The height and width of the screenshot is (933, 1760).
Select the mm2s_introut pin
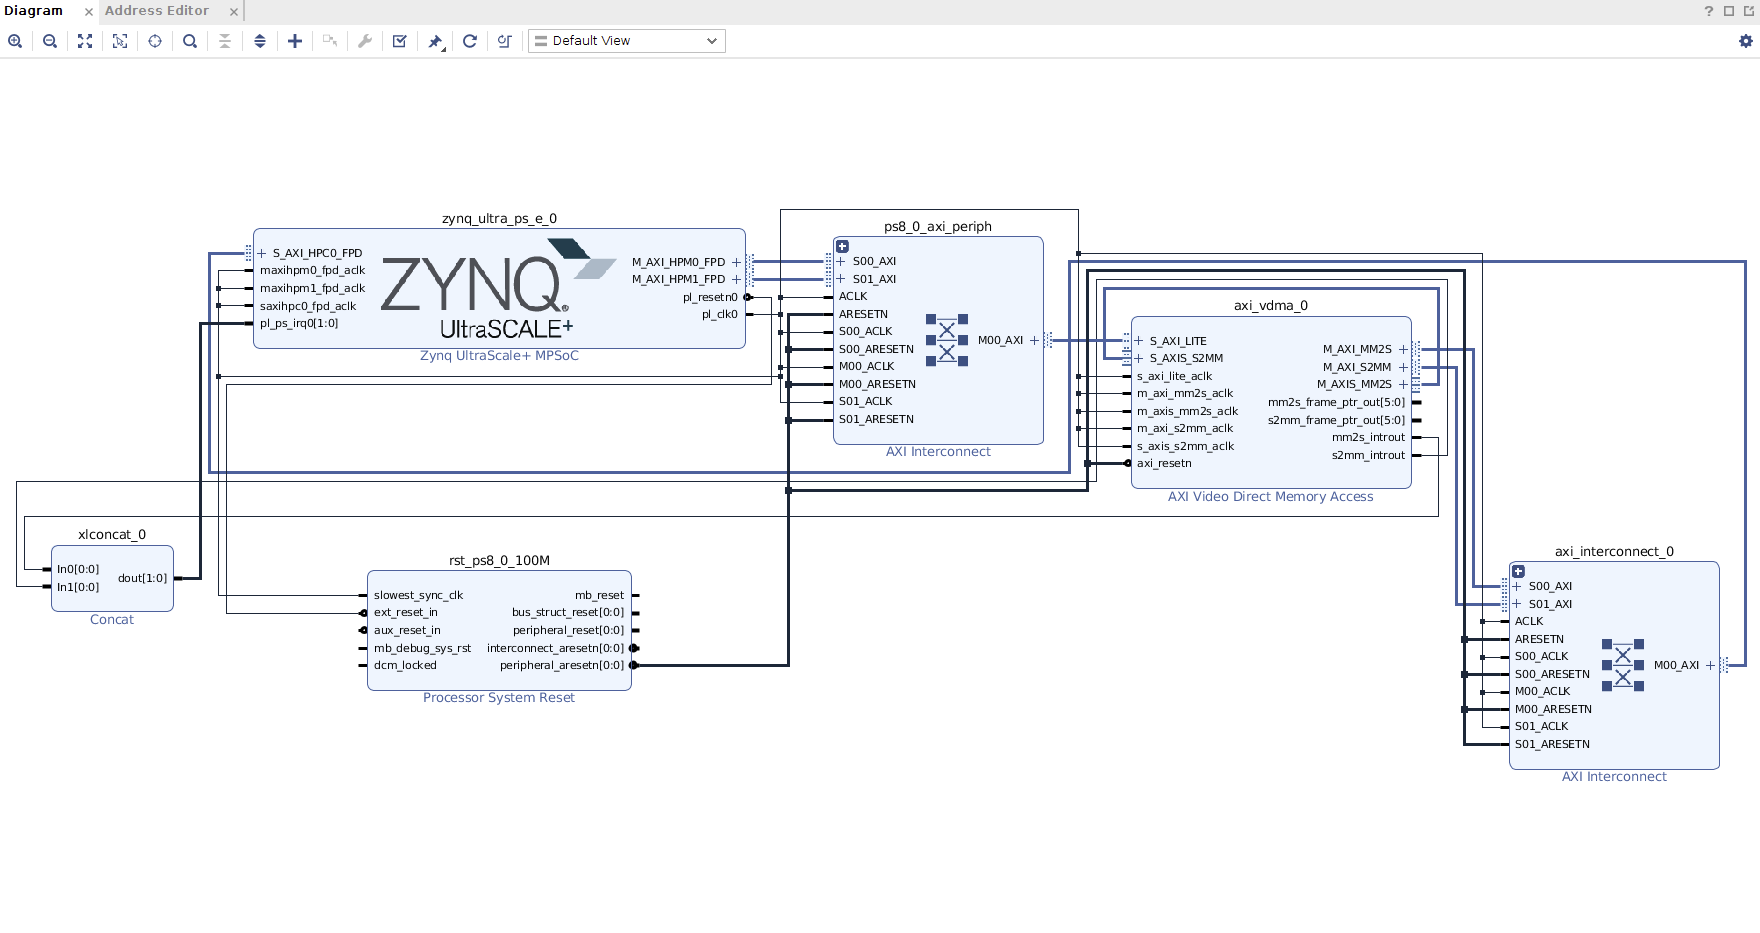click(x=1369, y=437)
